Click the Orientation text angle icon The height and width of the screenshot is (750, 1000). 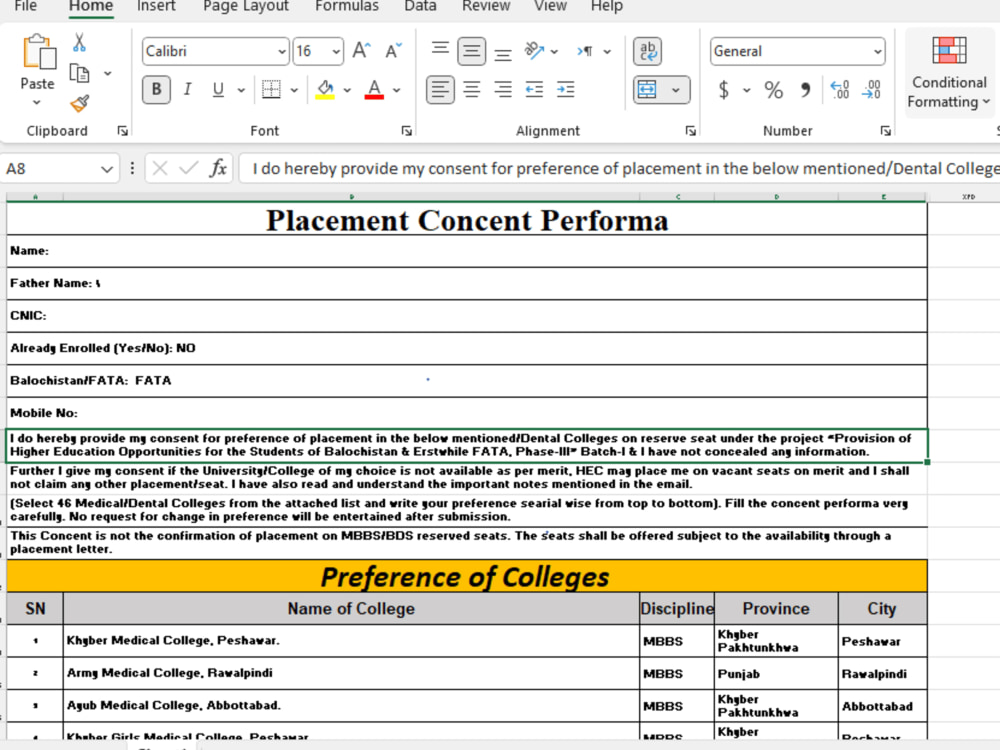pos(534,51)
